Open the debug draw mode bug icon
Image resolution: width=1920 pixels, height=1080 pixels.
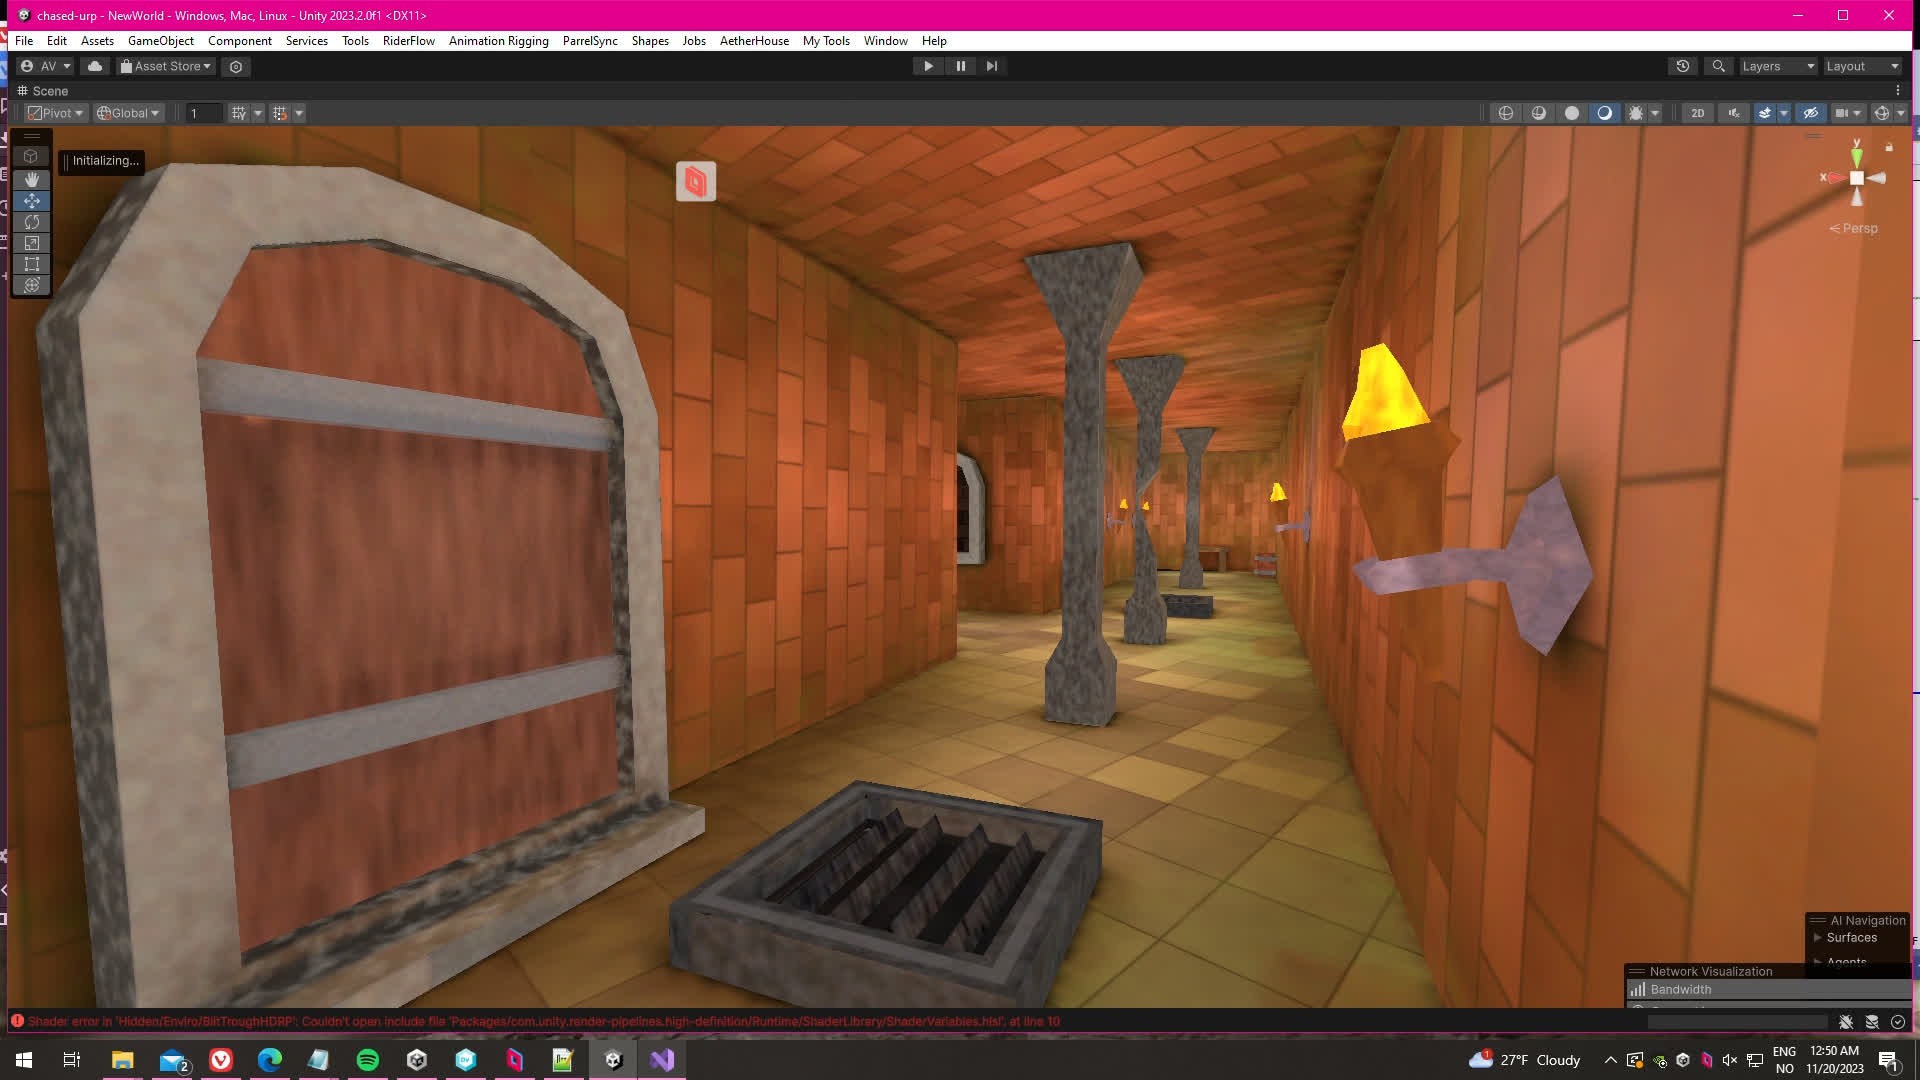[1636, 113]
